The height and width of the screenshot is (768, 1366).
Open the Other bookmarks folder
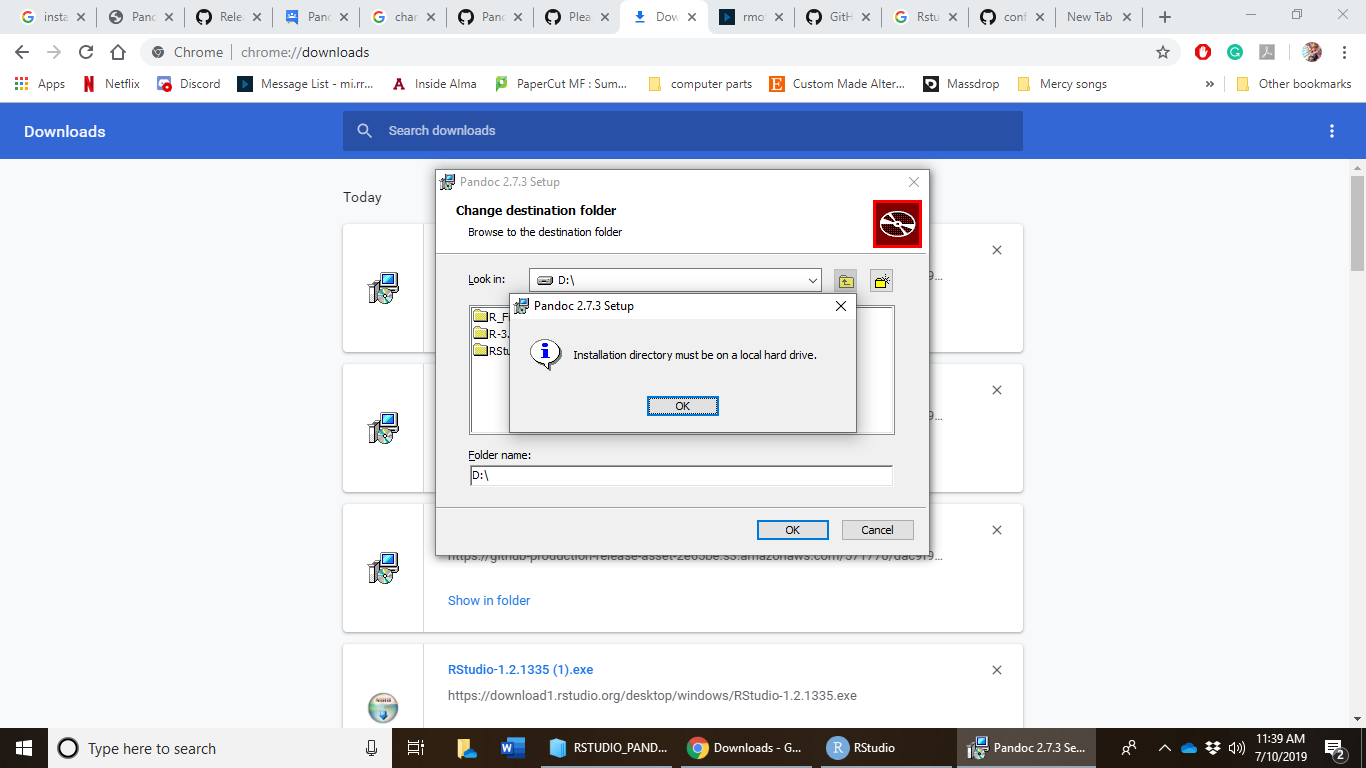coord(1294,84)
